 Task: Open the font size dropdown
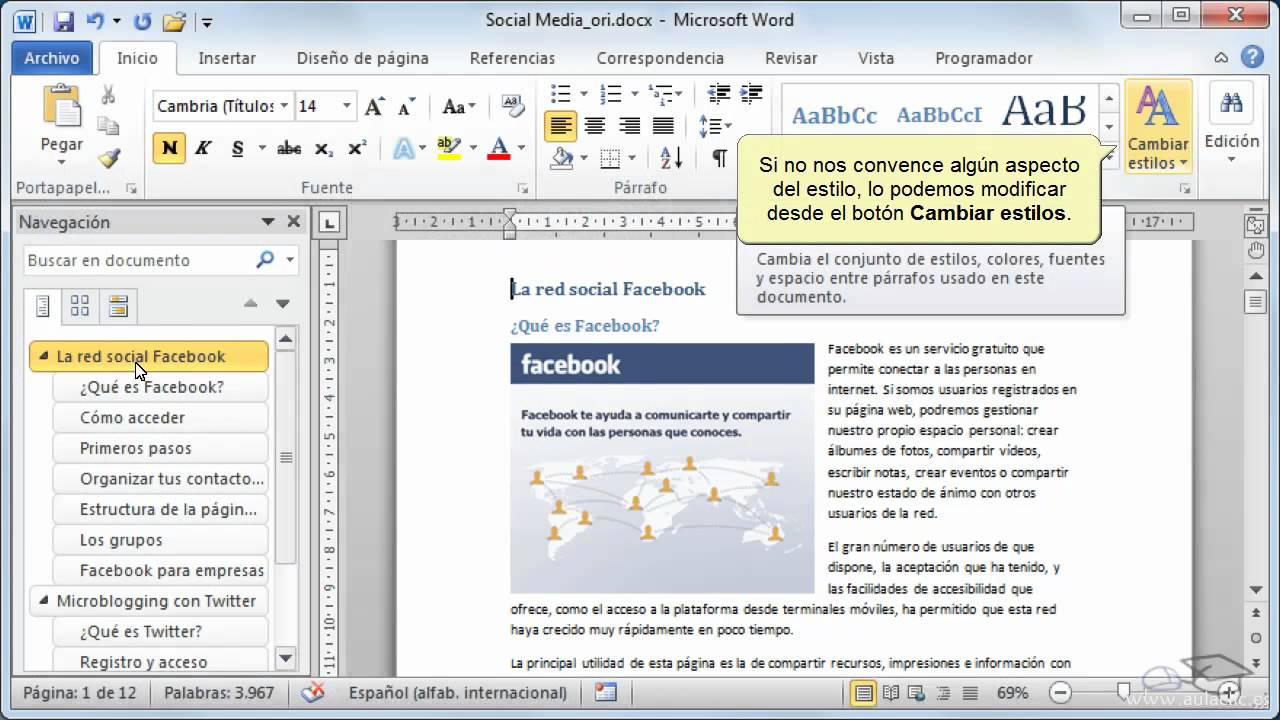click(x=347, y=106)
